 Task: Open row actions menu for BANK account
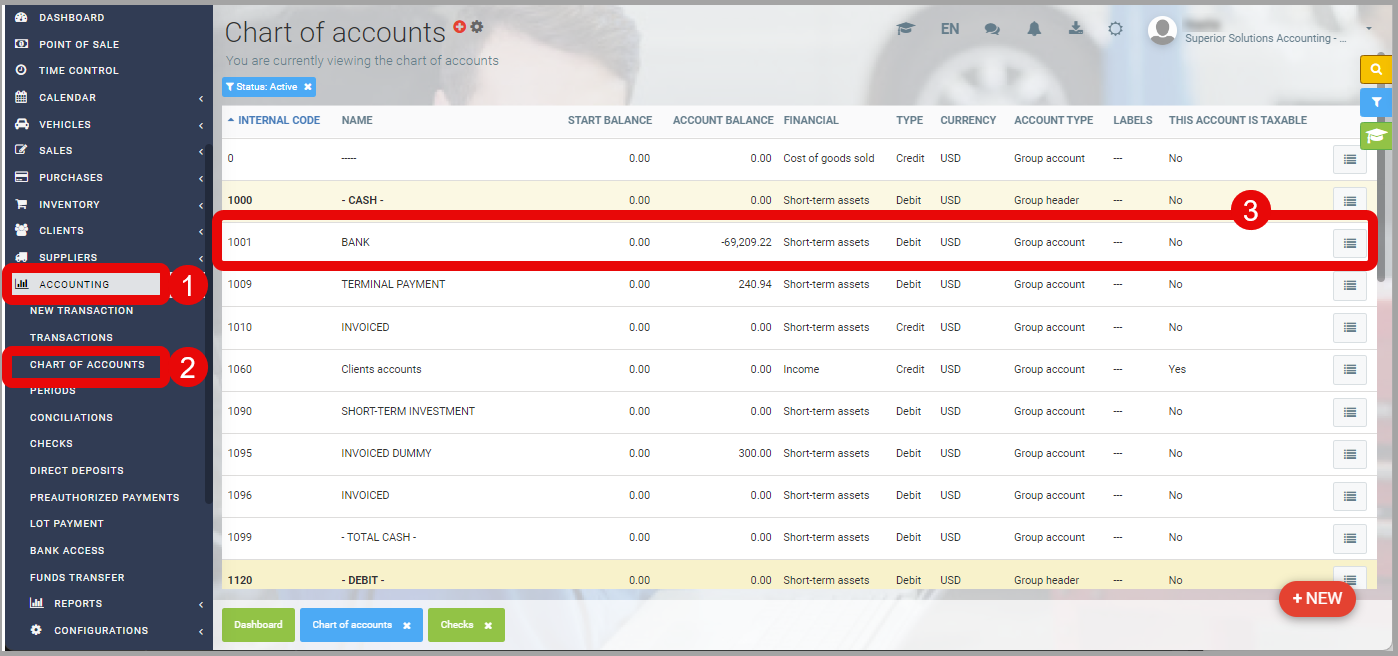(1349, 243)
